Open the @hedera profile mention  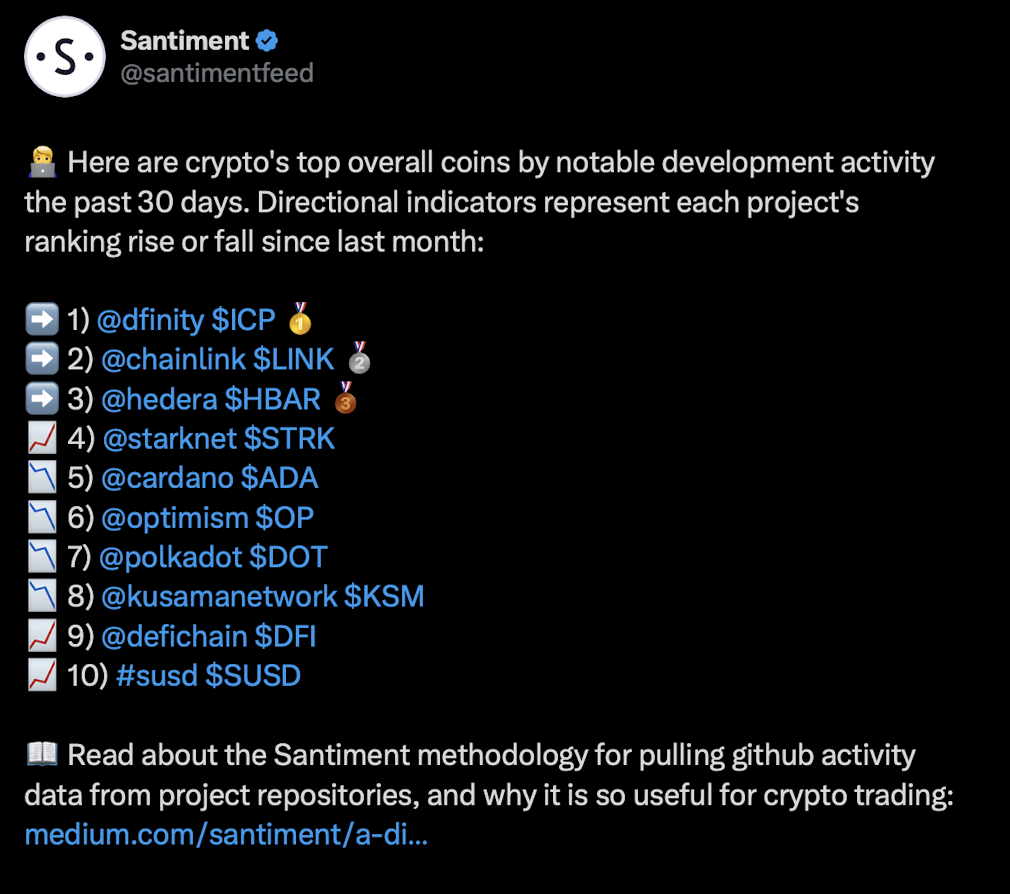[x=159, y=399]
